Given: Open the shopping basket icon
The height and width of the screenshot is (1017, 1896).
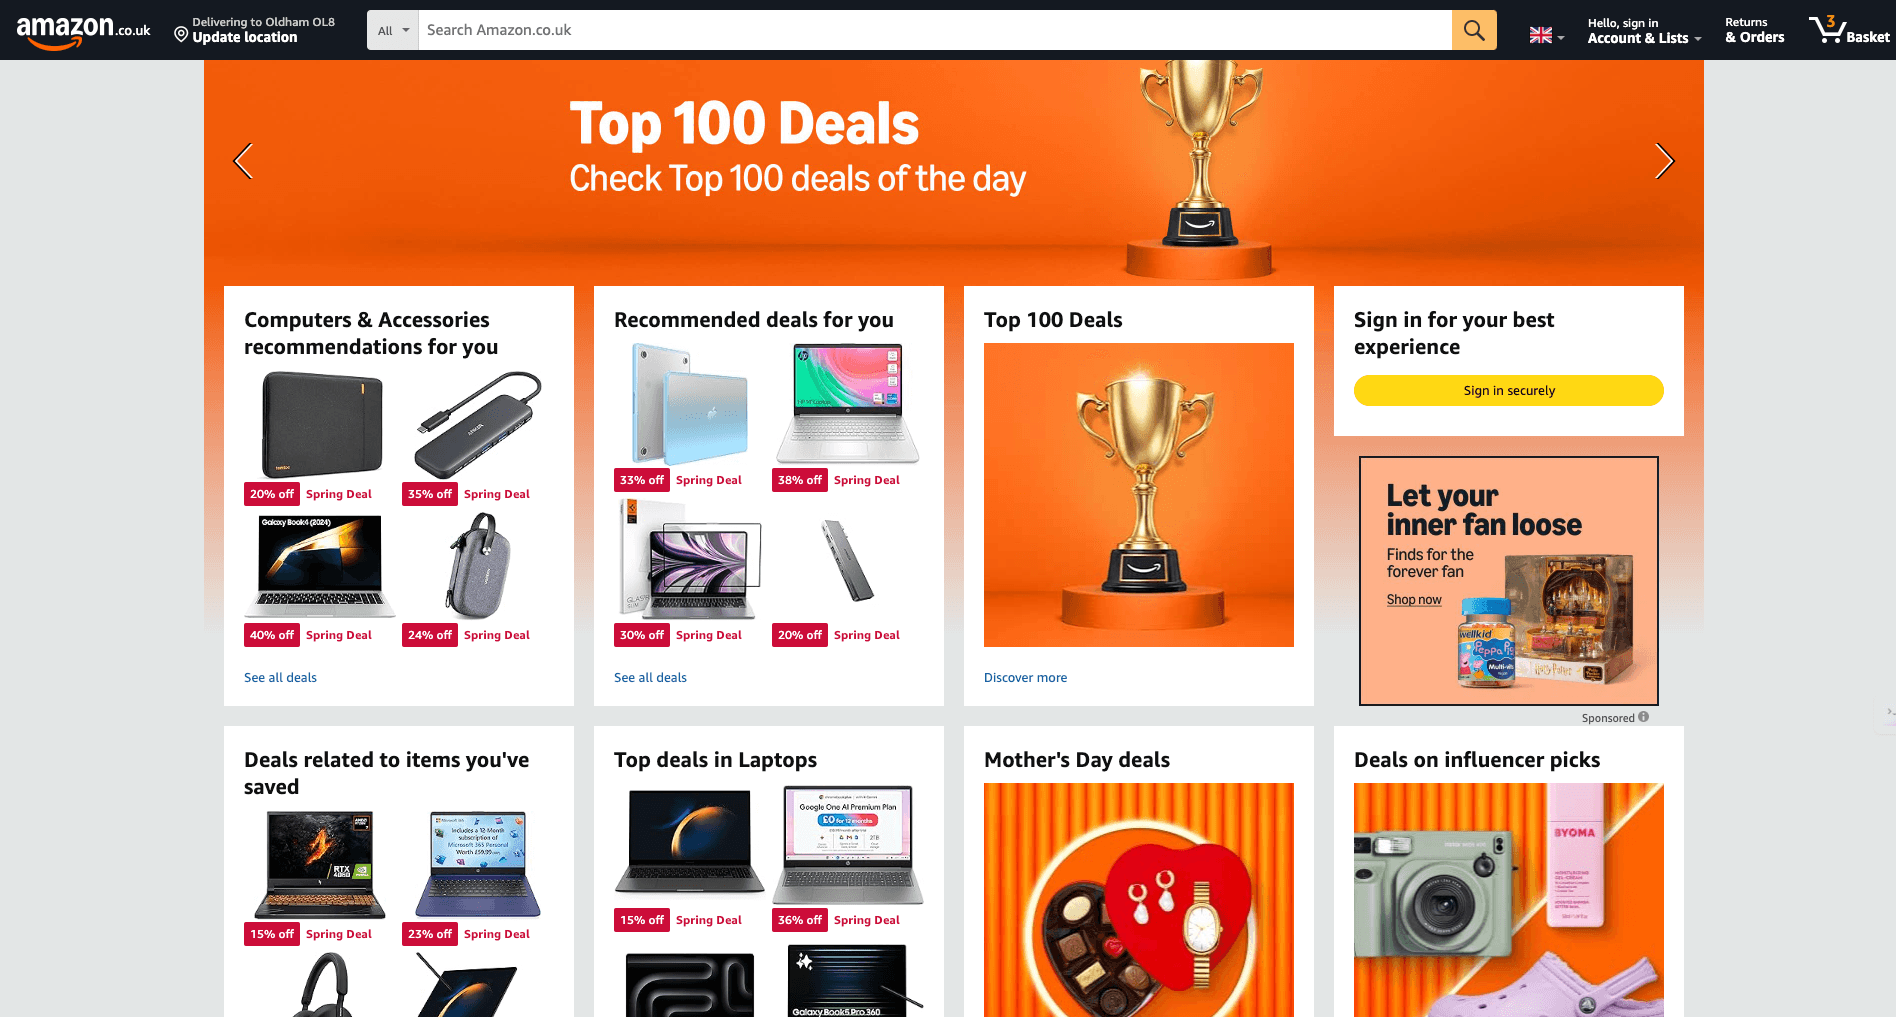Looking at the screenshot, I should point(1849,30).
